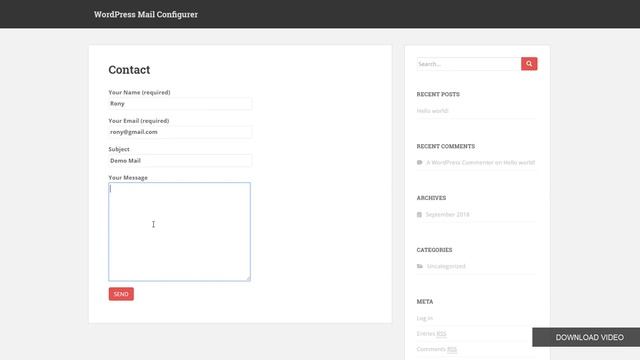
Task: Click the Meta widget heading
Action: (425, 302)
